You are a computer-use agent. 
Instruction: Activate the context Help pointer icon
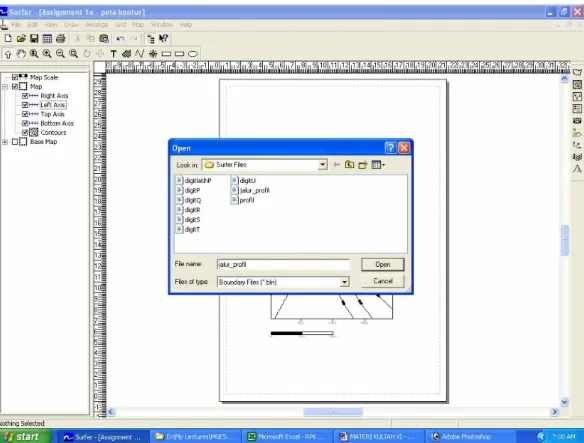click(164, 38)
